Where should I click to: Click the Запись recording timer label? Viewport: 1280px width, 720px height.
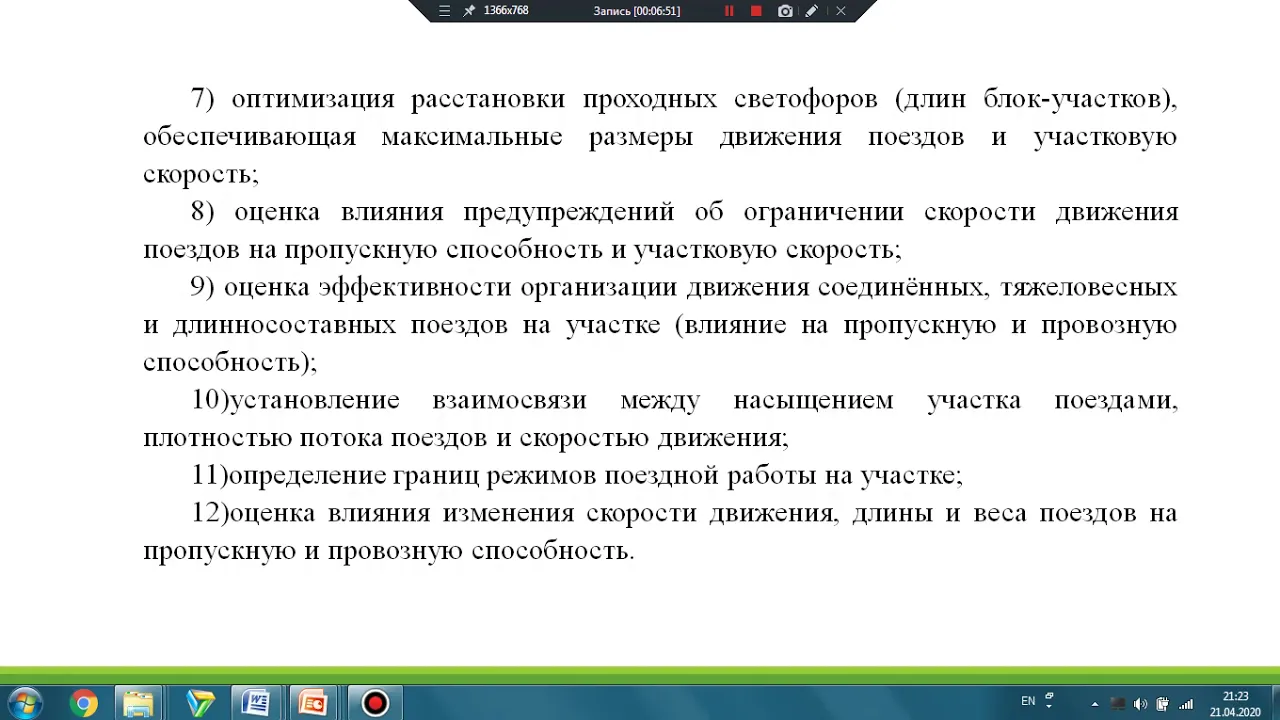point(637,11)
